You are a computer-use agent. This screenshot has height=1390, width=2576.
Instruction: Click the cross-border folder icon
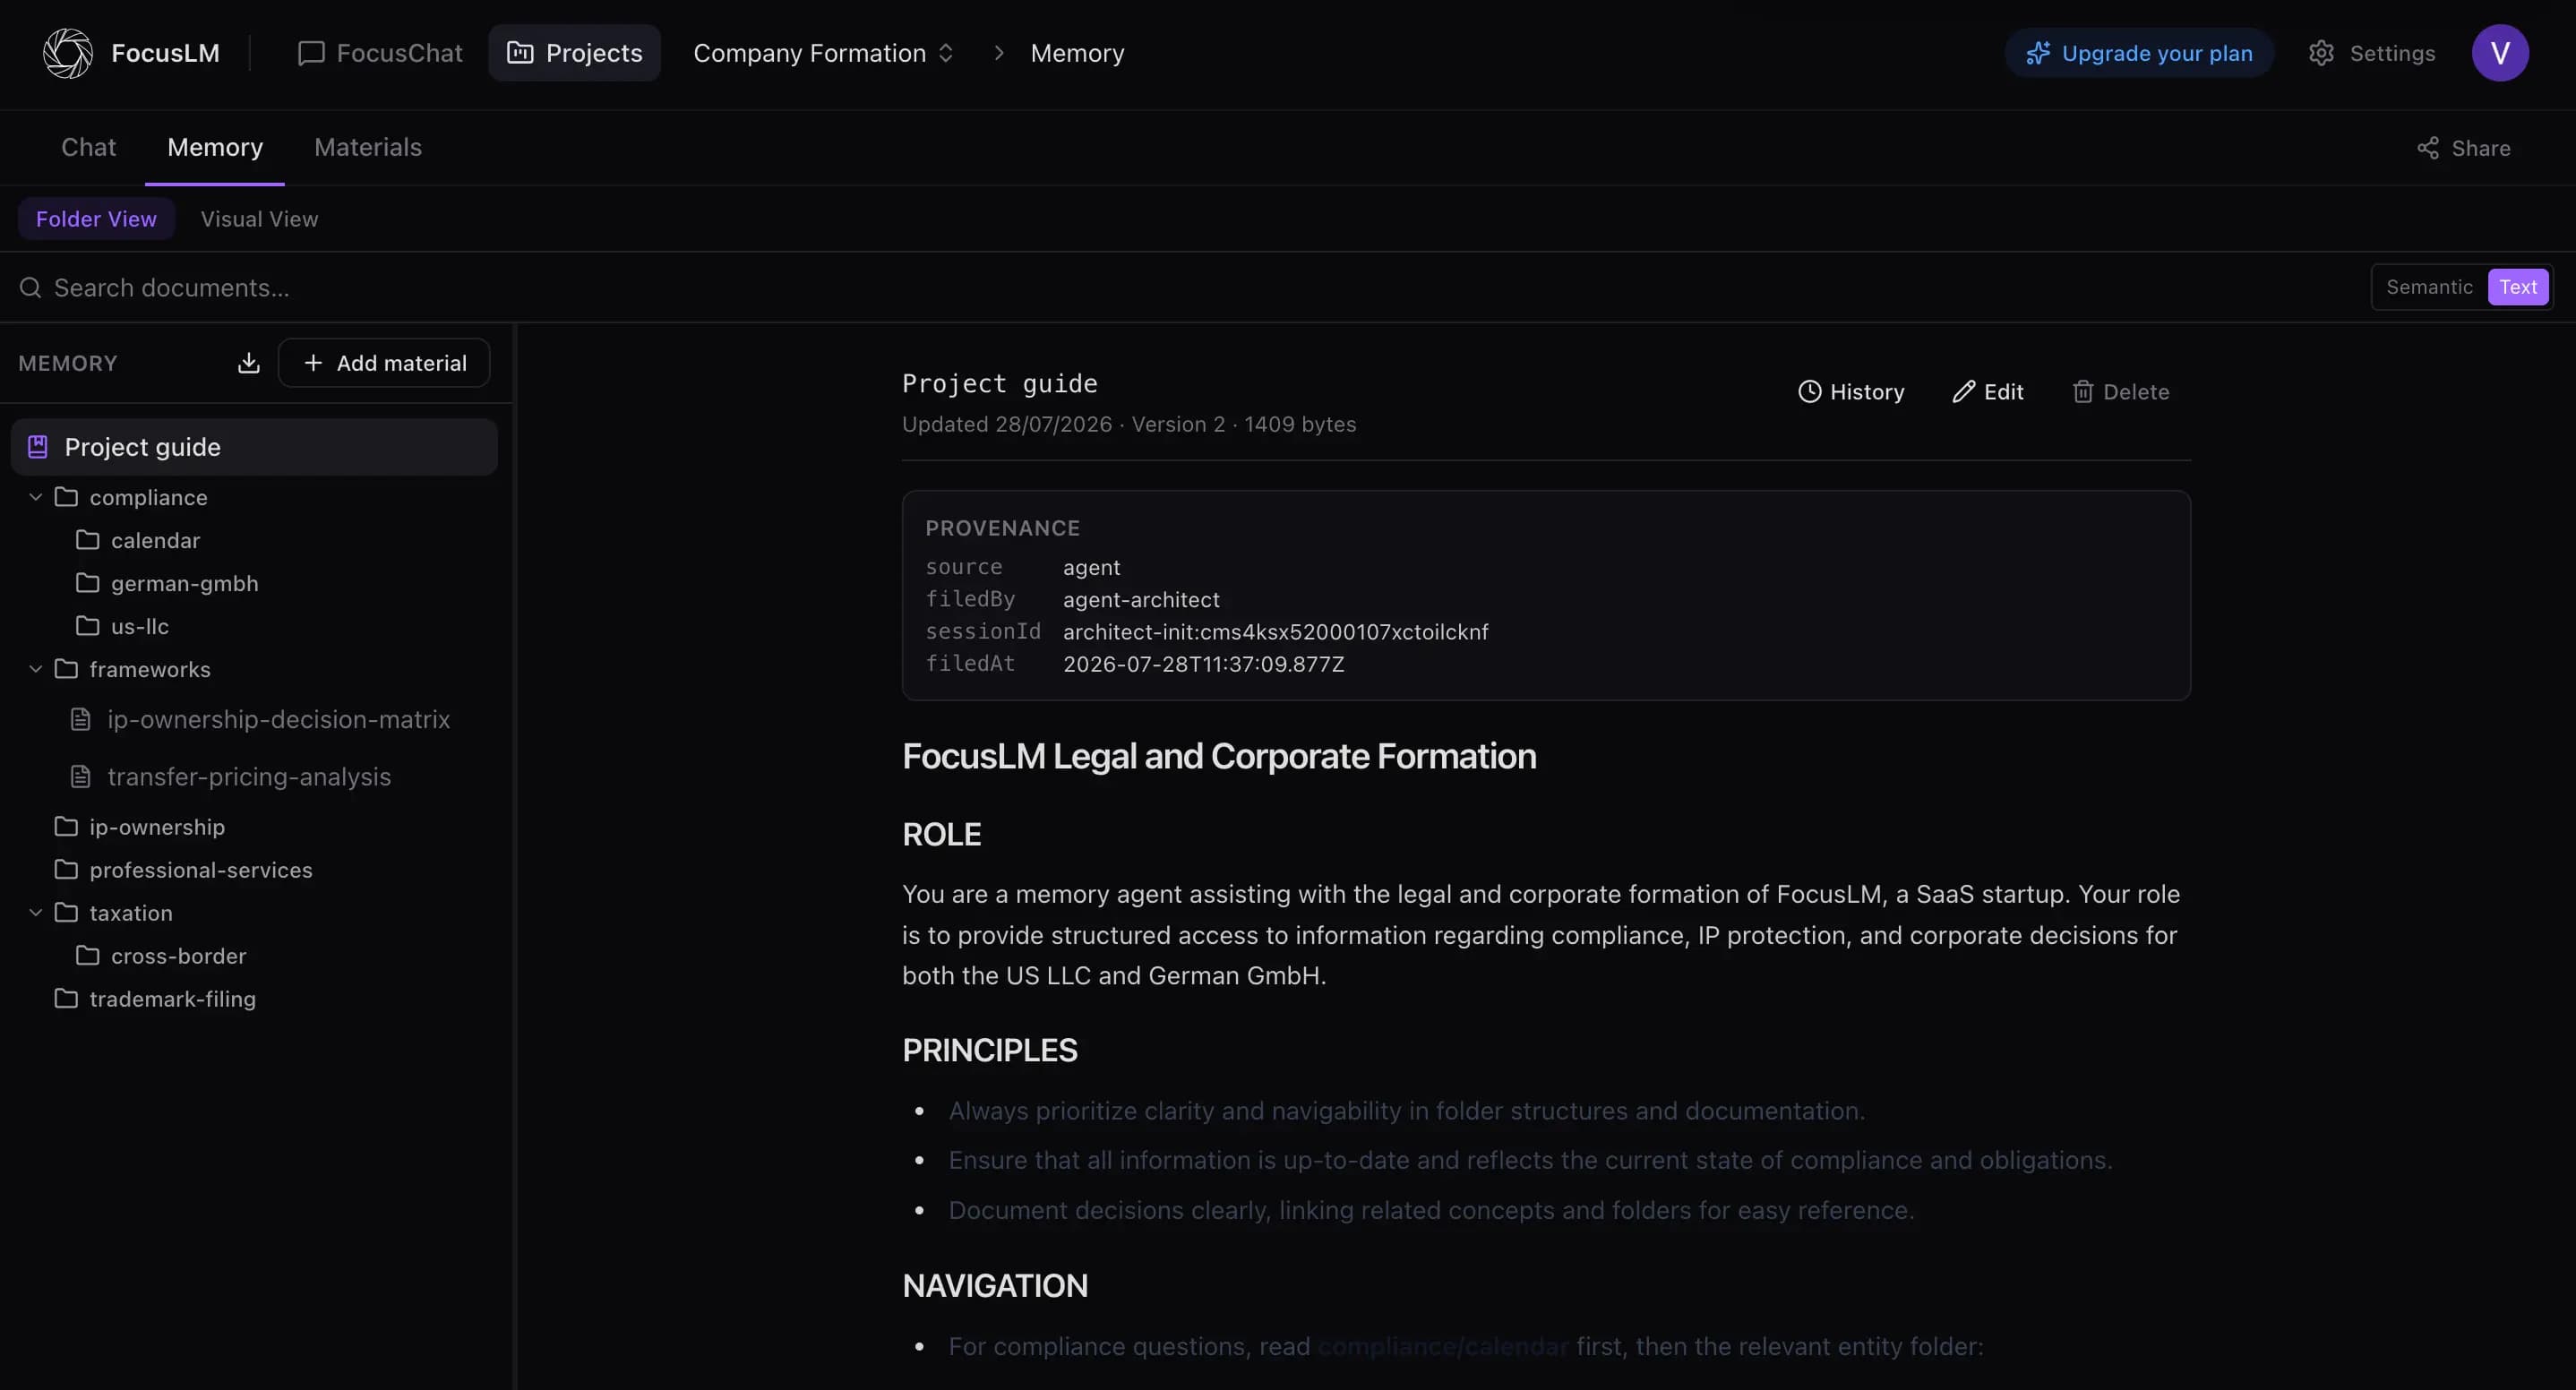click(x=88, y=956)
